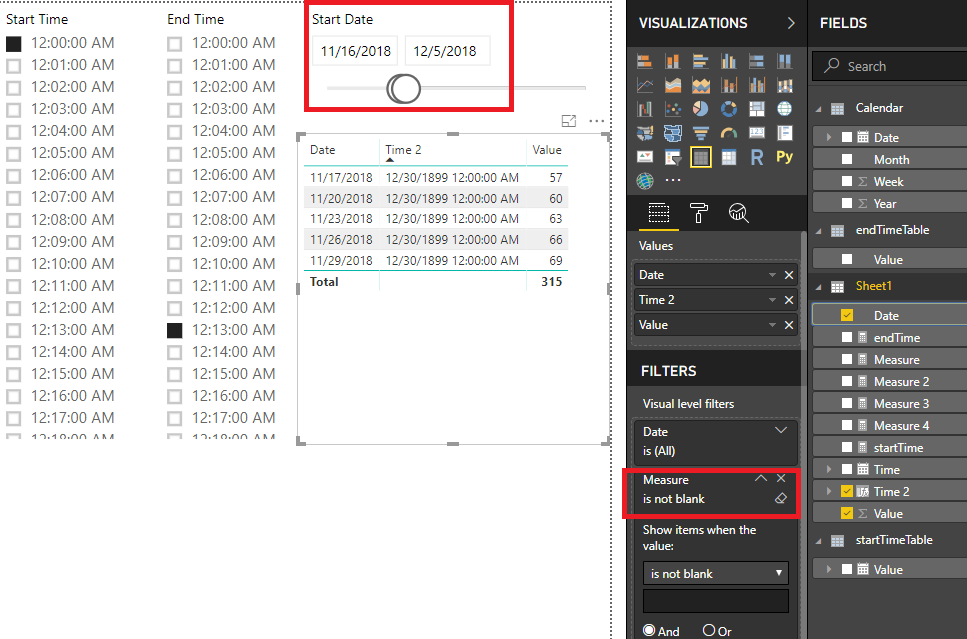967x639 pixels.
Task: Select the Or radio button
Action: pos(709,631)
